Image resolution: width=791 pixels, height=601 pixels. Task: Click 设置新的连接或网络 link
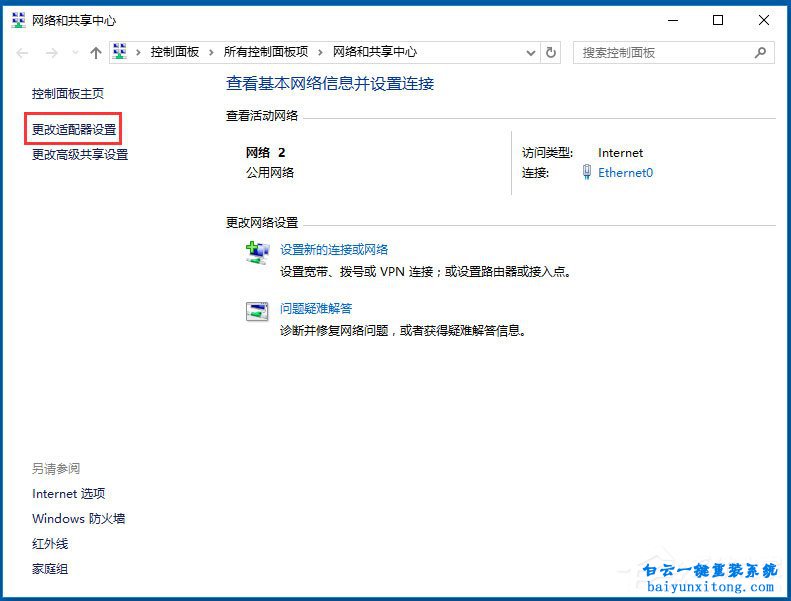point(334,249)
